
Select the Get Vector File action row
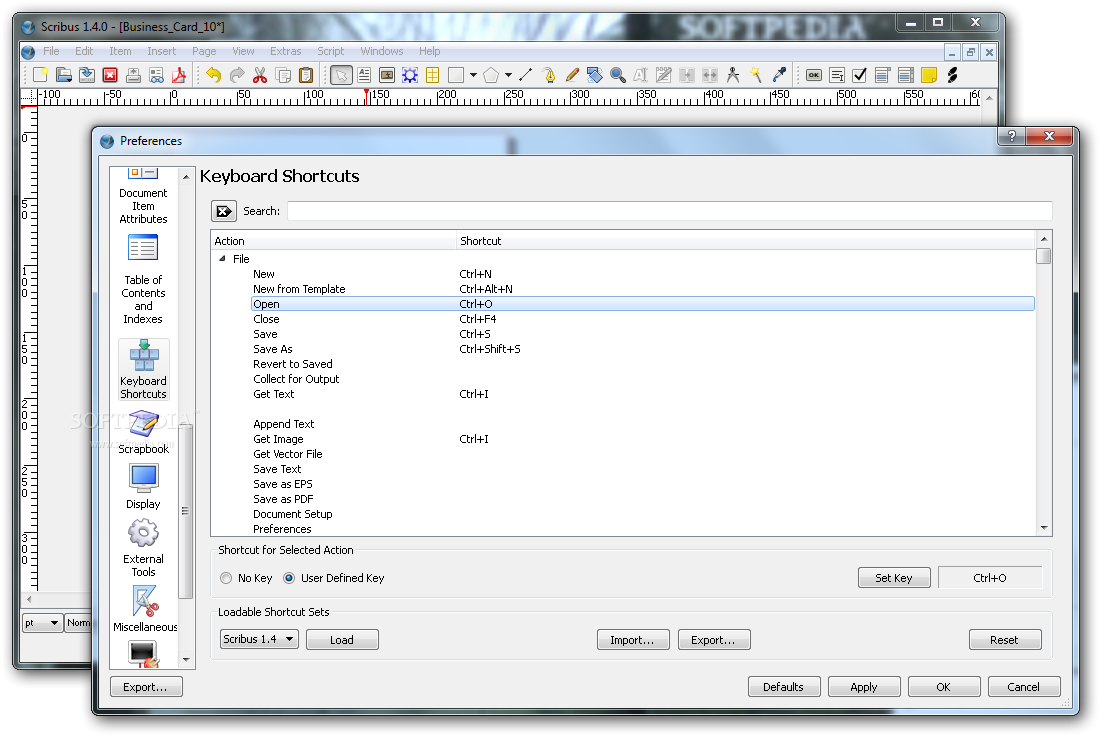642,454
